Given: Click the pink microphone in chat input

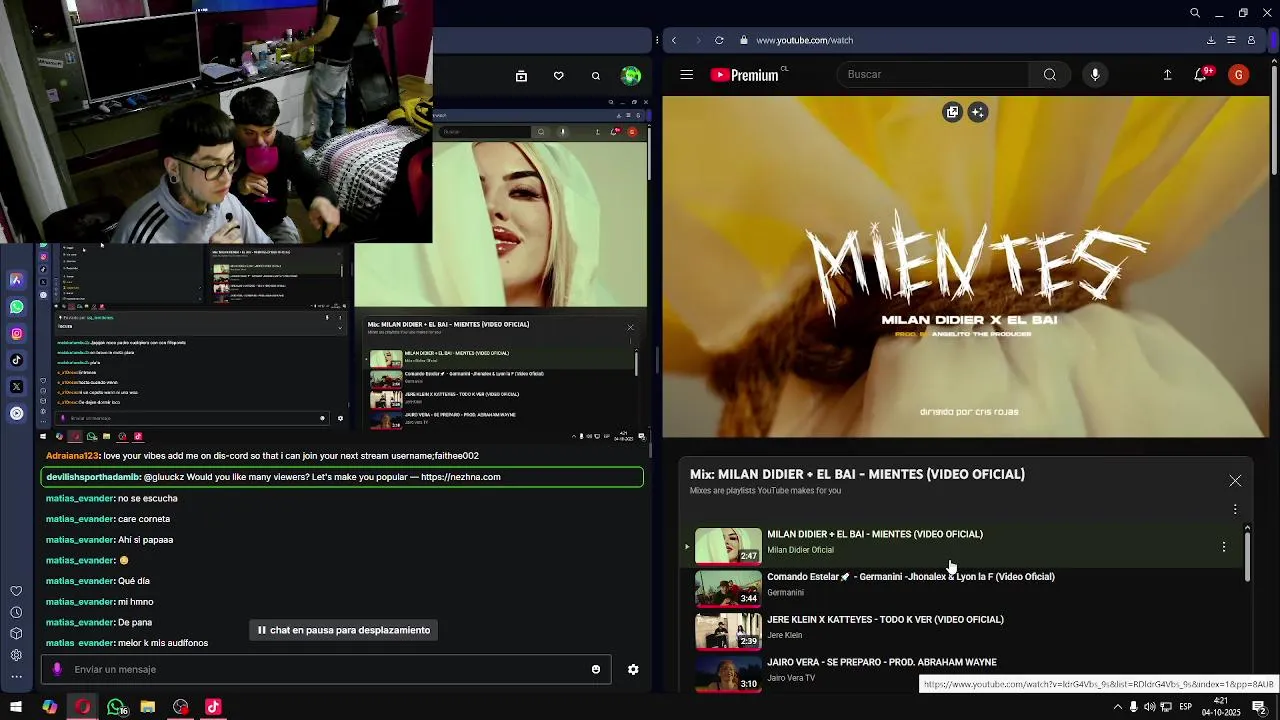Looking at the screenshot, I should tap(57, 669).
